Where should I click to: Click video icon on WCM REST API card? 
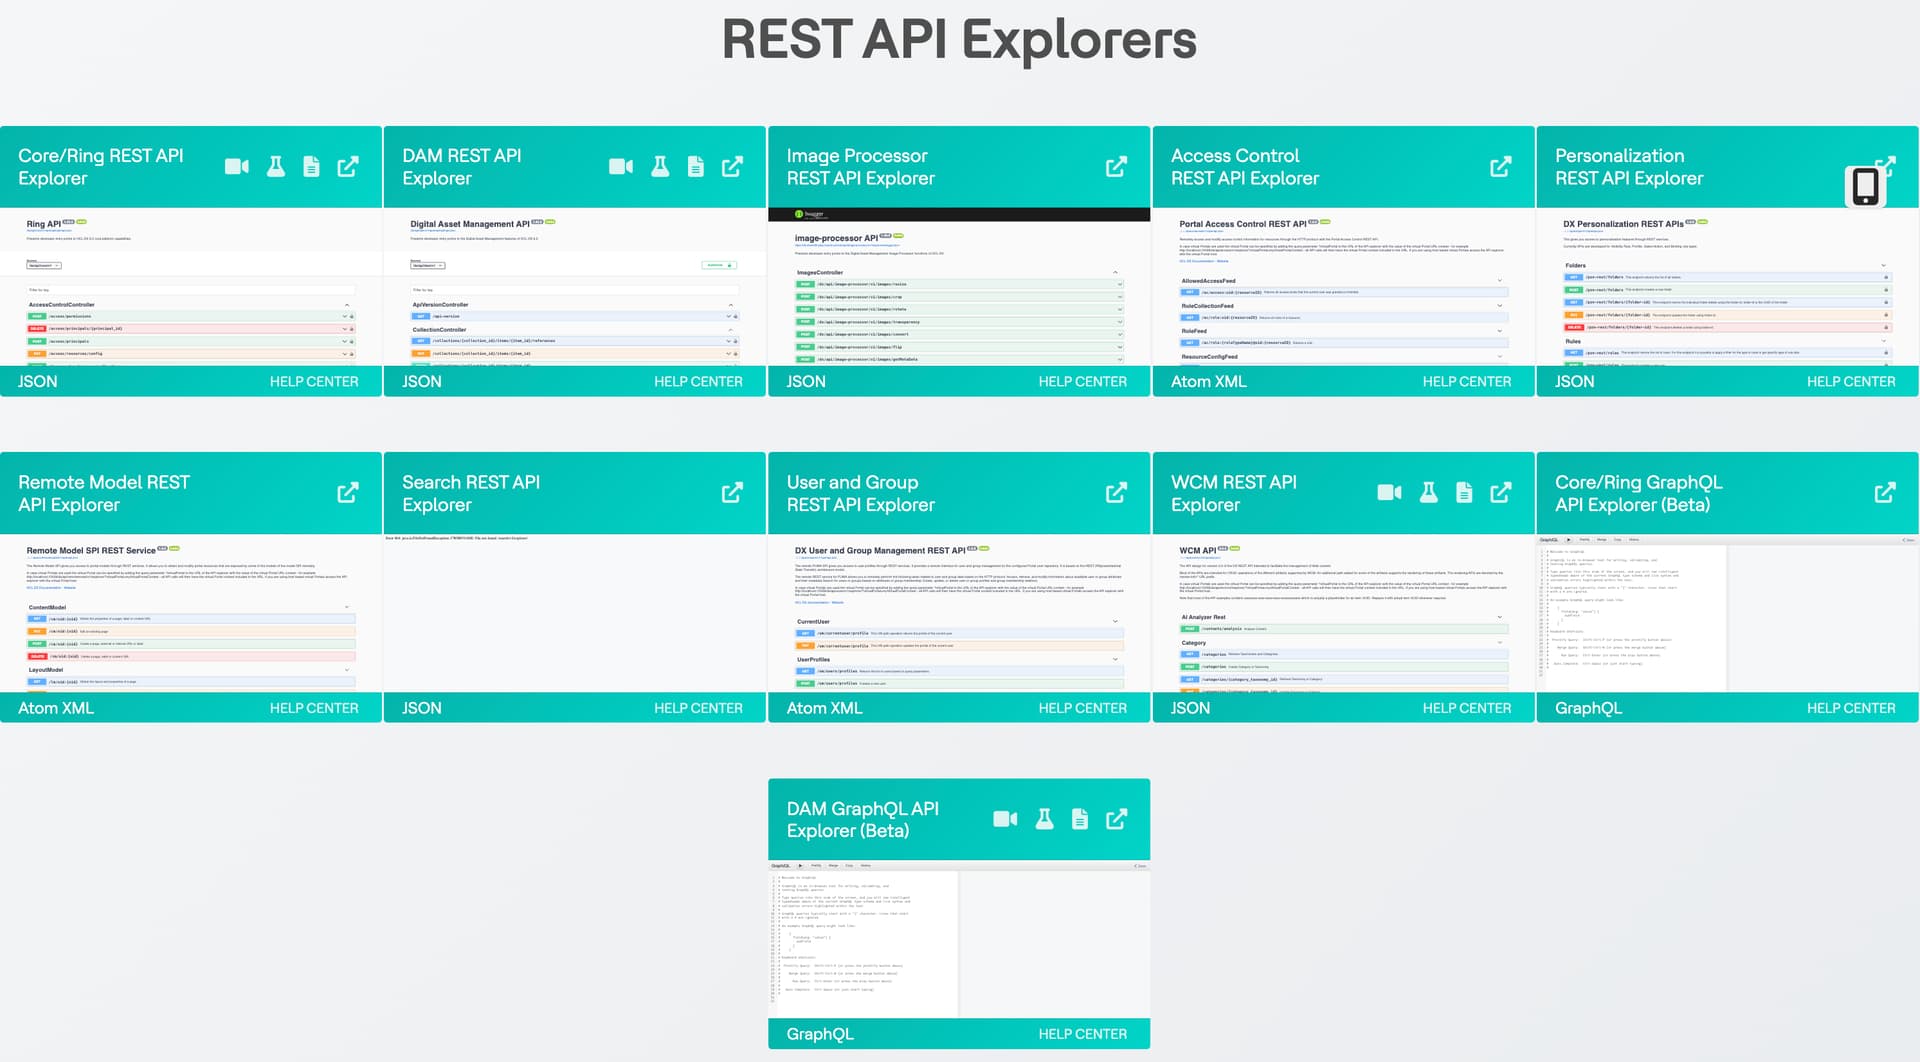1389,493
